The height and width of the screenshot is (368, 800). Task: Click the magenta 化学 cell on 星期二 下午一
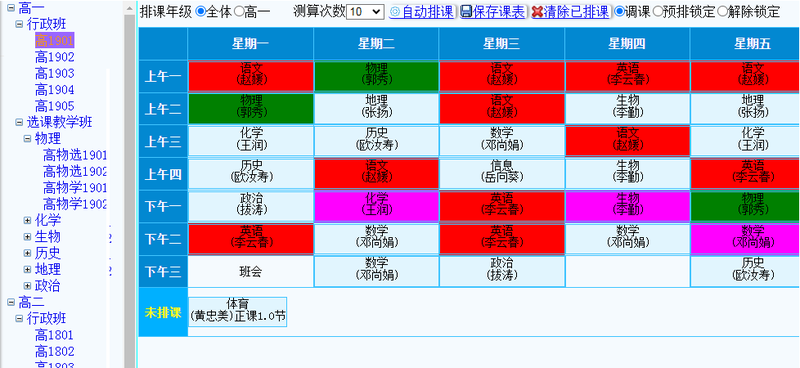click(377, 206)
